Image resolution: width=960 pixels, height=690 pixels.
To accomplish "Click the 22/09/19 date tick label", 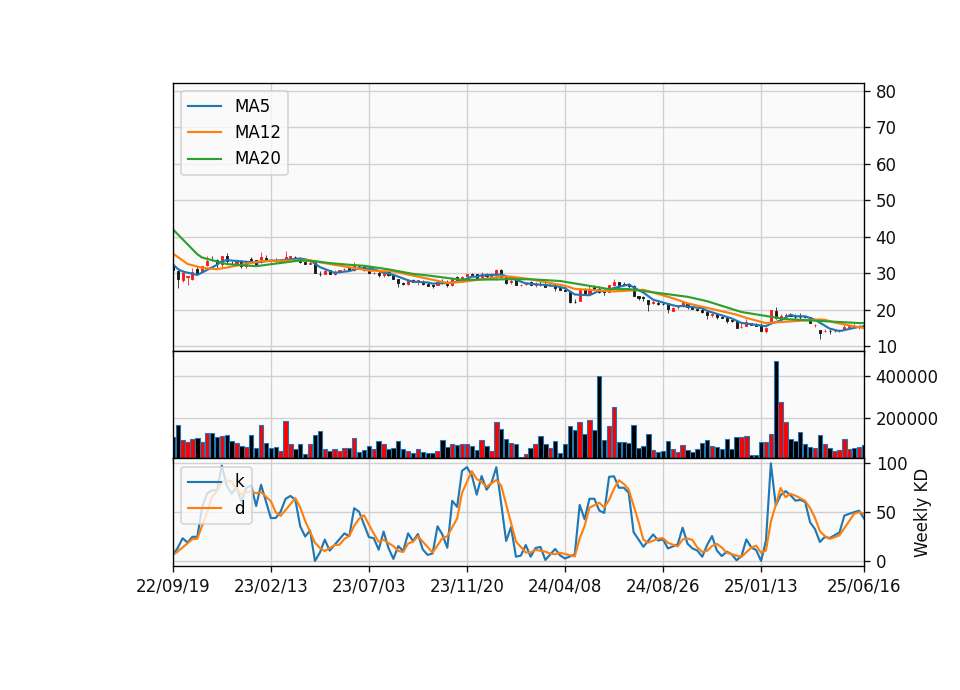I will 173,586.
